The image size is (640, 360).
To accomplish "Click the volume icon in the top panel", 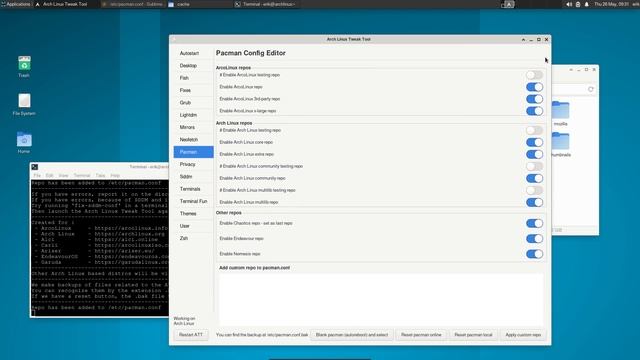I will coord(569,4).
